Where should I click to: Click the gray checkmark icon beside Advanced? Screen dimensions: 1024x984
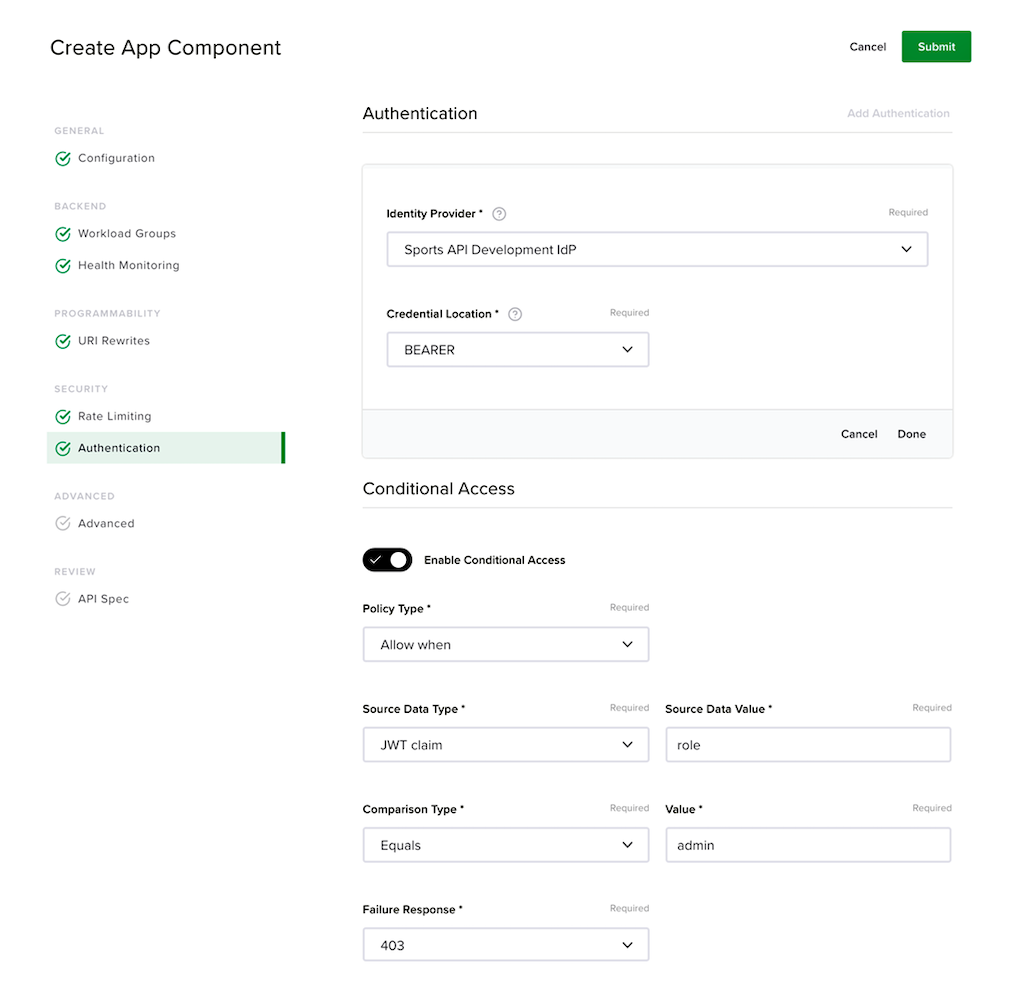(x=63, y=524)
